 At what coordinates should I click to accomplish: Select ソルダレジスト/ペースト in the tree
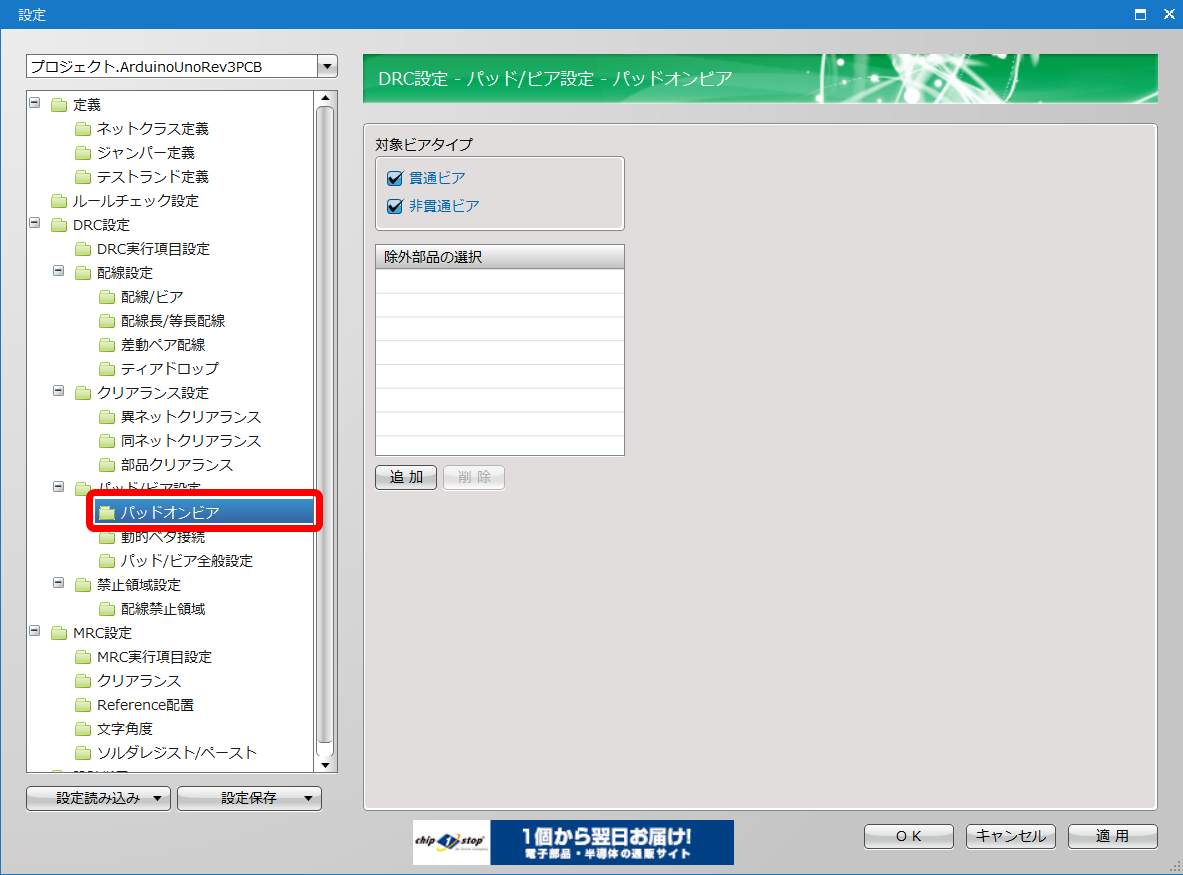tap(176, 753)
